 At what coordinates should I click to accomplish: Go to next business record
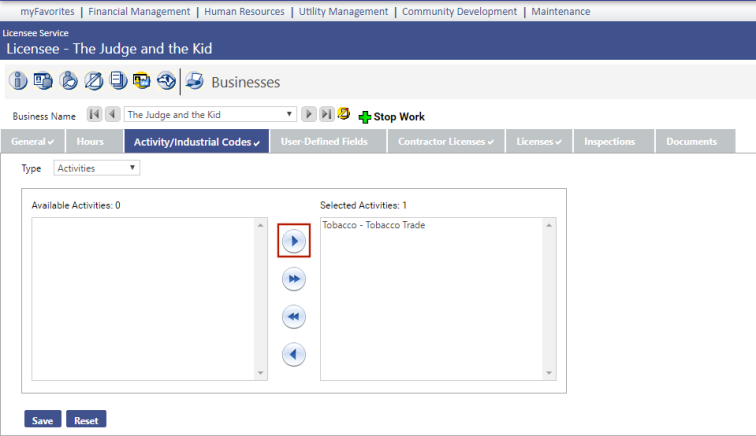click(x=309, y=115)
